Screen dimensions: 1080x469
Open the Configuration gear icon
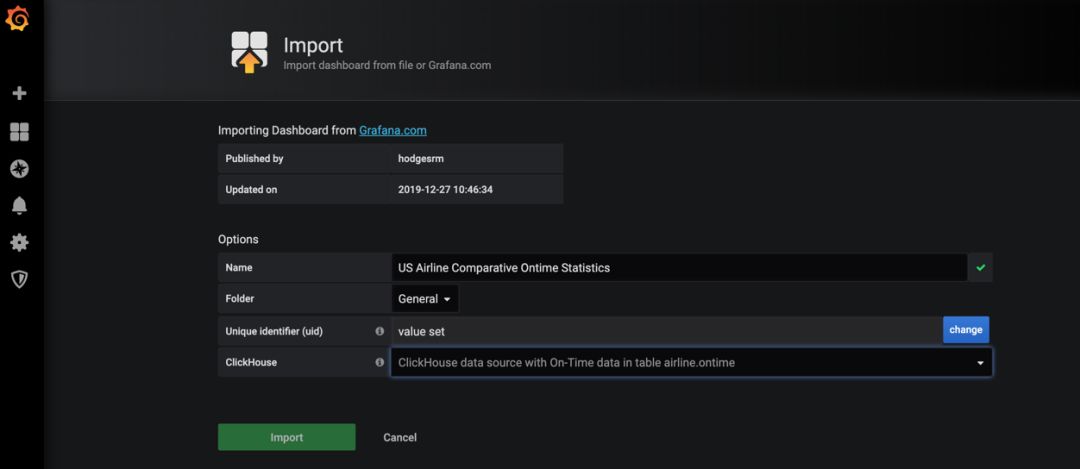click(19, 242)
